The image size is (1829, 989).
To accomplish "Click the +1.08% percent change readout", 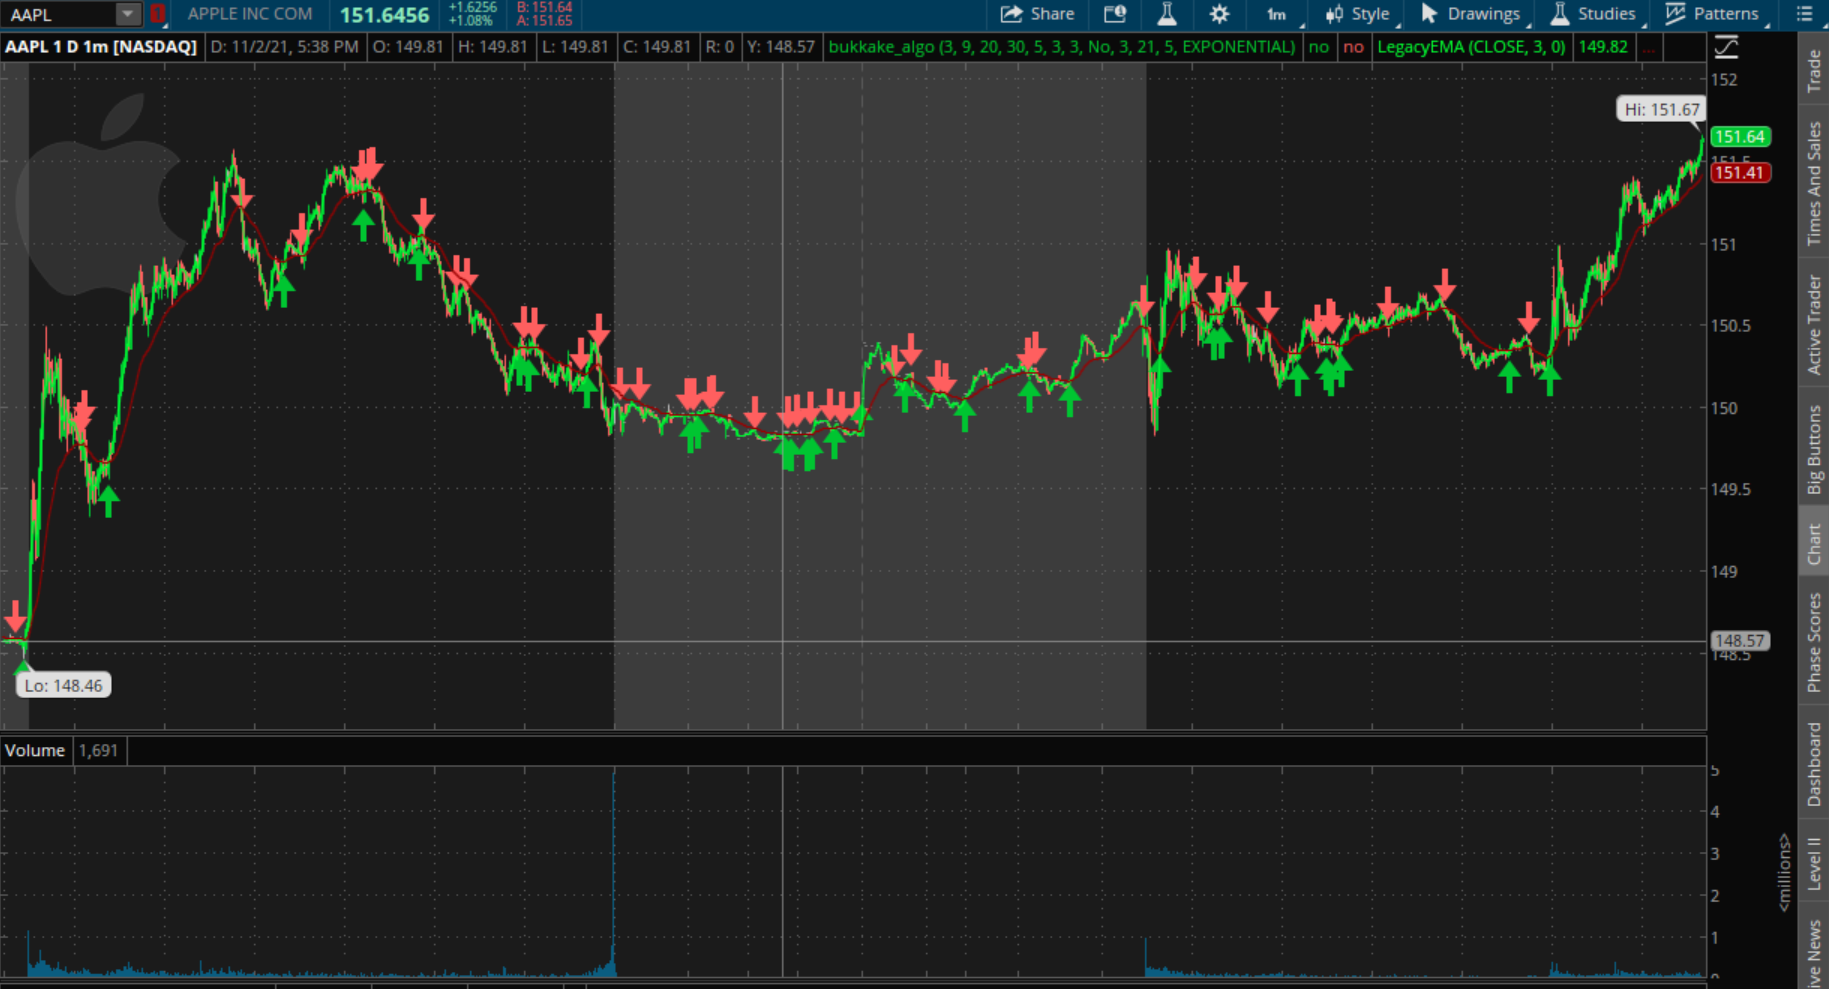I will pos(470,21).
